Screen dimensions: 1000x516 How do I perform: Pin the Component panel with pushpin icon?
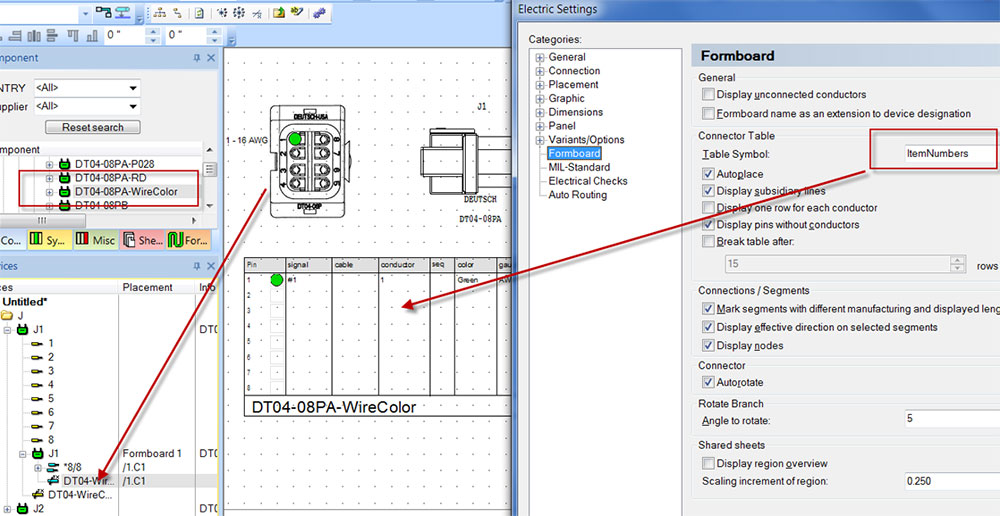196,59
